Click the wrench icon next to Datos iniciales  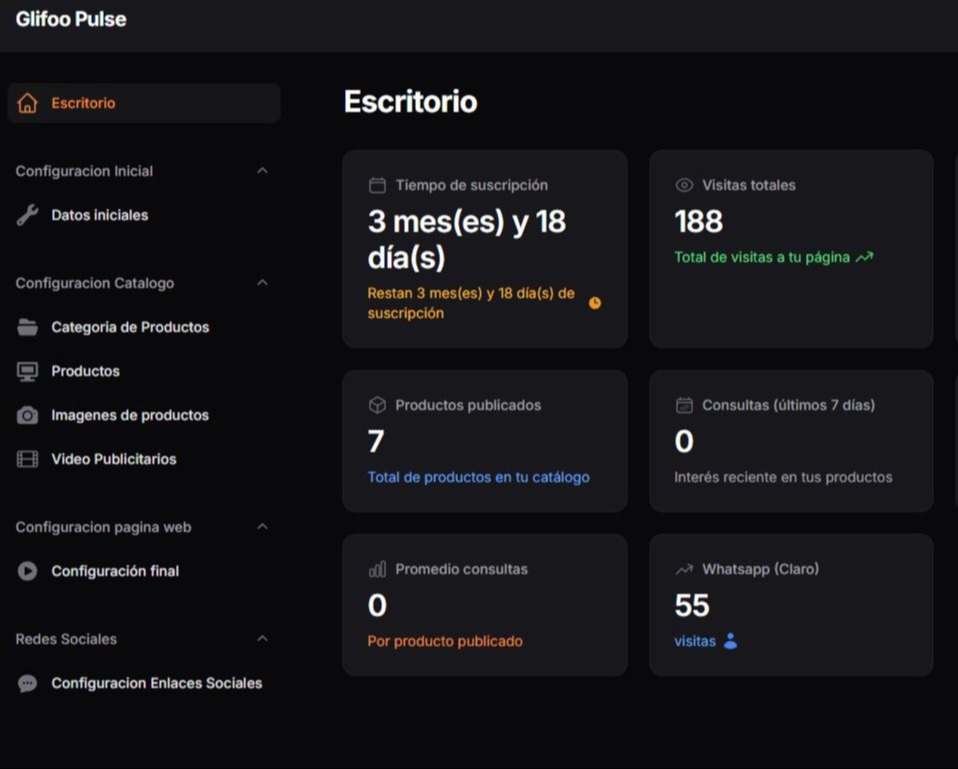click(x=27, y=214)
